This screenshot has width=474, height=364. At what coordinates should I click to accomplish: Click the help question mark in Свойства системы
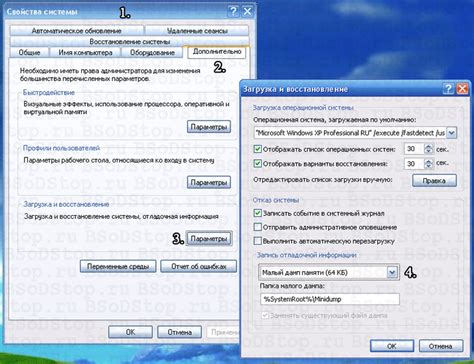click(233, 12)
